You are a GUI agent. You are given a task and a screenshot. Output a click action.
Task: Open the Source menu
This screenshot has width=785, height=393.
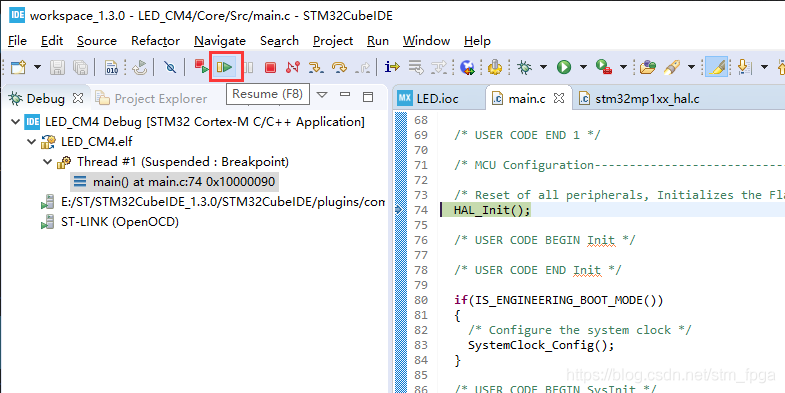click(97, 41)
